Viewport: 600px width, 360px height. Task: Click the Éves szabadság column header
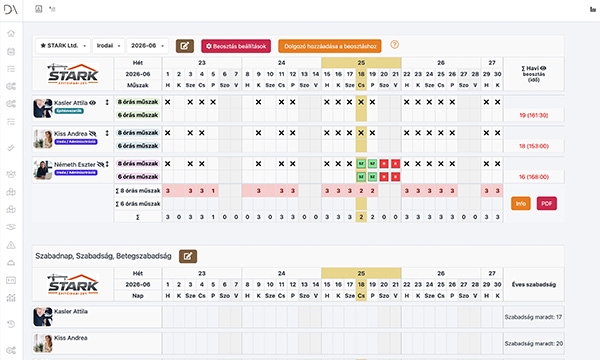(534, 285)
